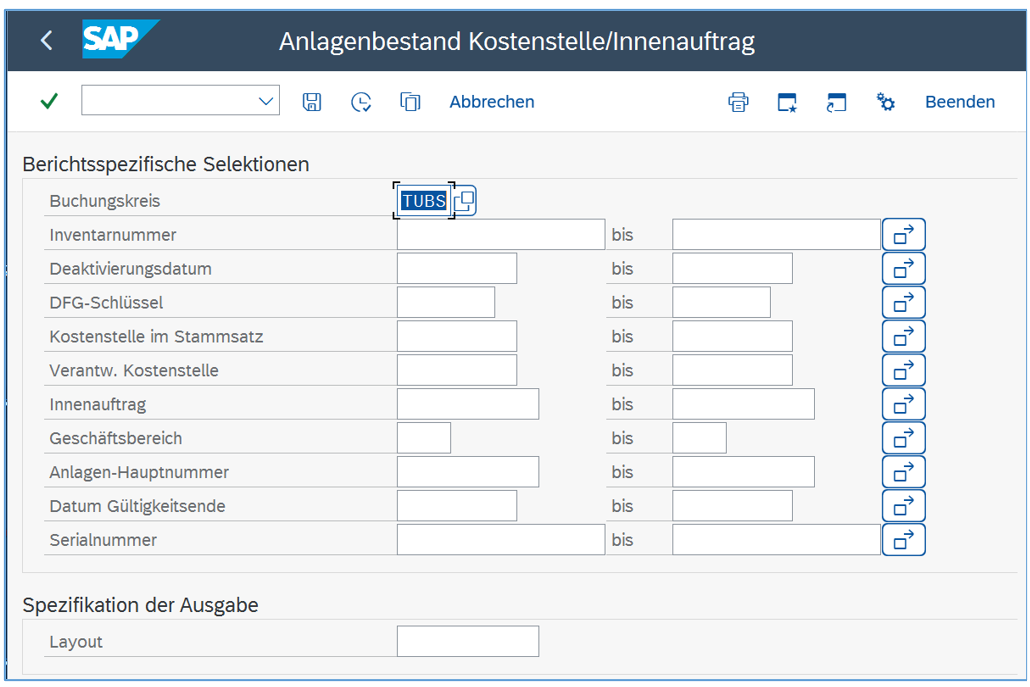Viewport: 1030px width, 687px height.
Task: Open multiple selection for Inventarnummer
Action: [x=903, y=235]
